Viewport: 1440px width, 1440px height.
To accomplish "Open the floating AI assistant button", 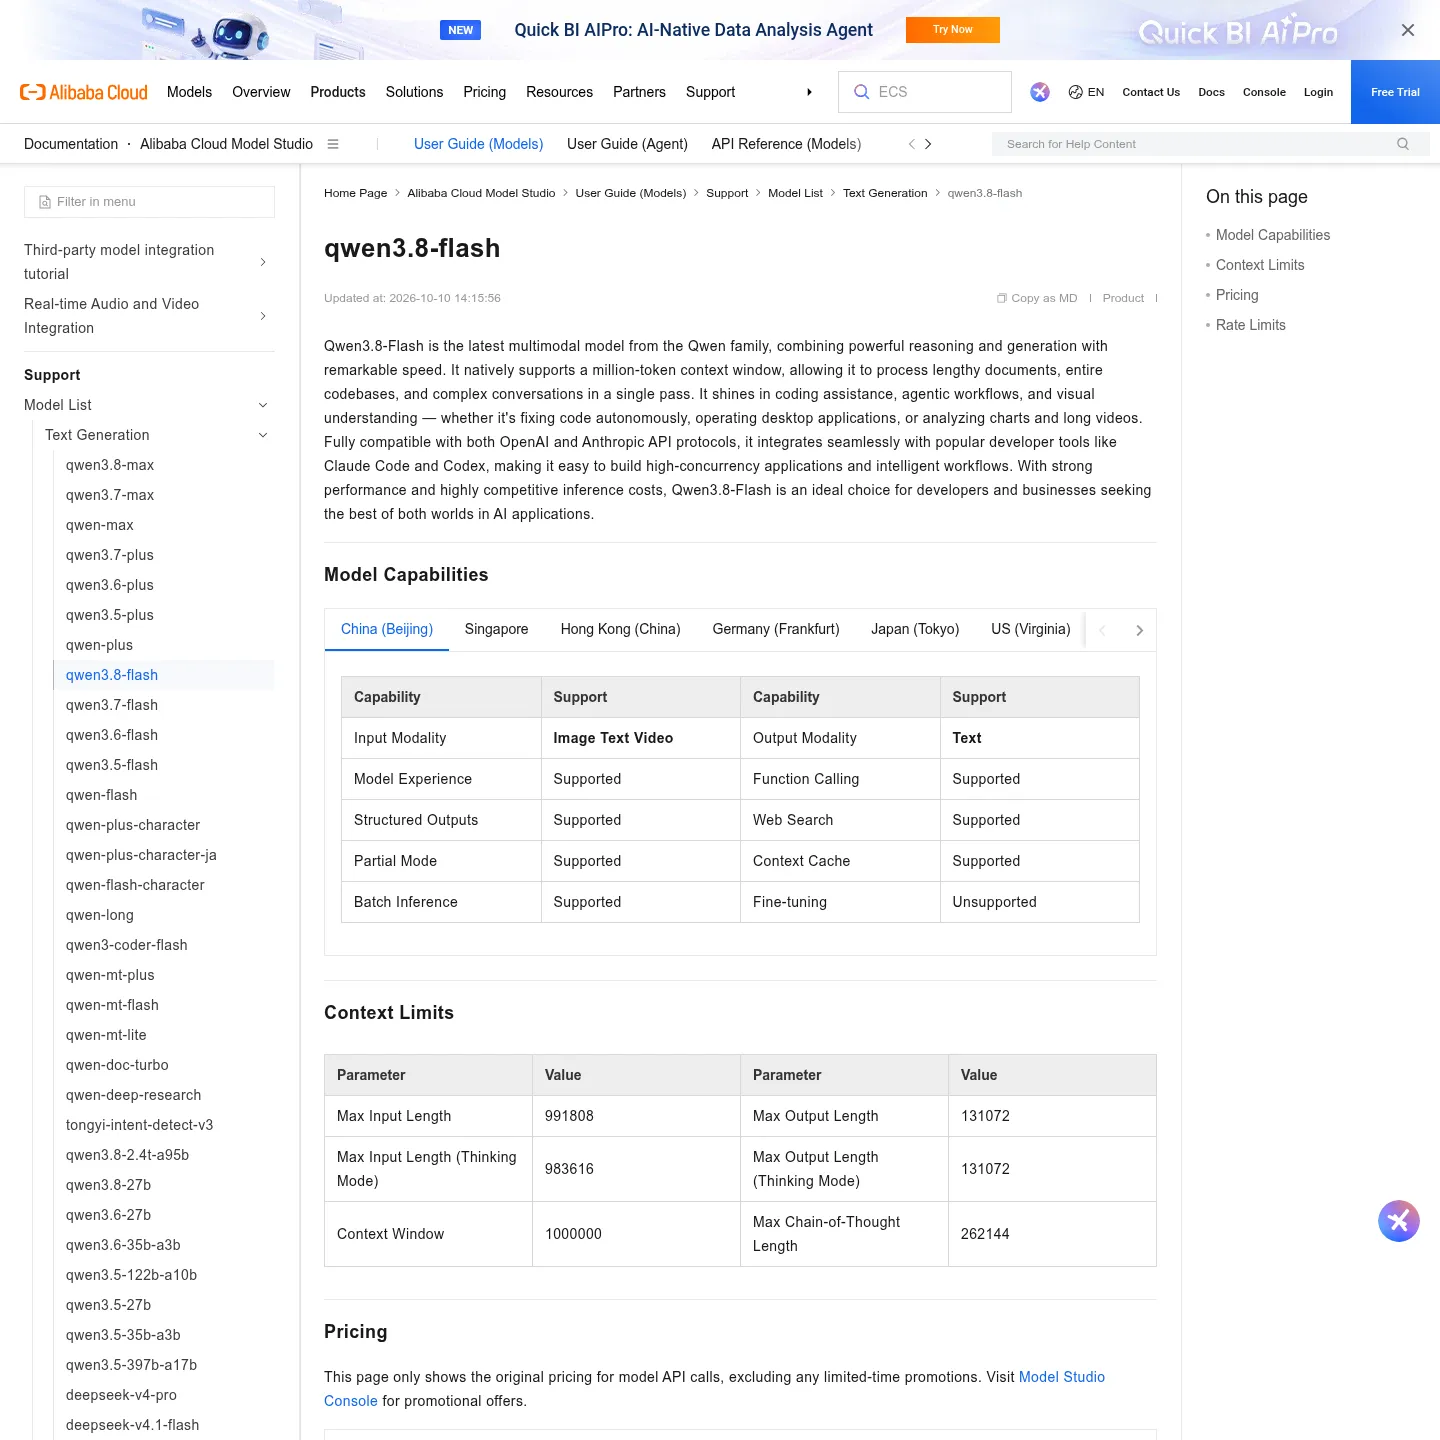I will point(1399,1221).
